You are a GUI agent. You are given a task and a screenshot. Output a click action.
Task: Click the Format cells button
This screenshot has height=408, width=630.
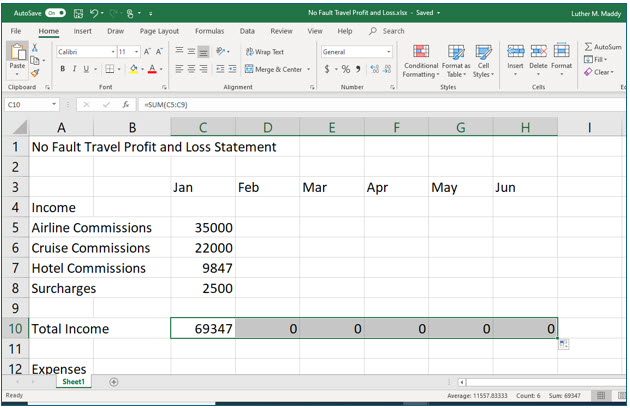coord(561,60)
